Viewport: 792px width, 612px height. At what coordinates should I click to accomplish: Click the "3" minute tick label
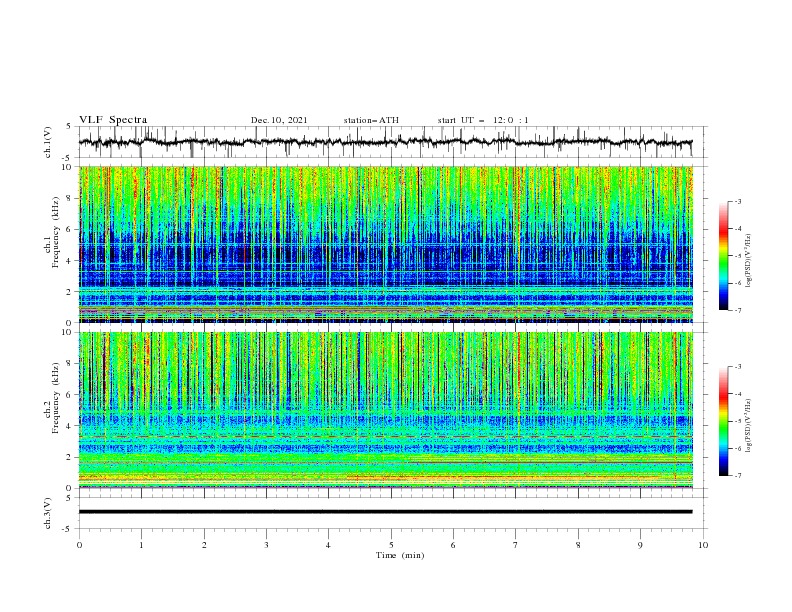266,545
